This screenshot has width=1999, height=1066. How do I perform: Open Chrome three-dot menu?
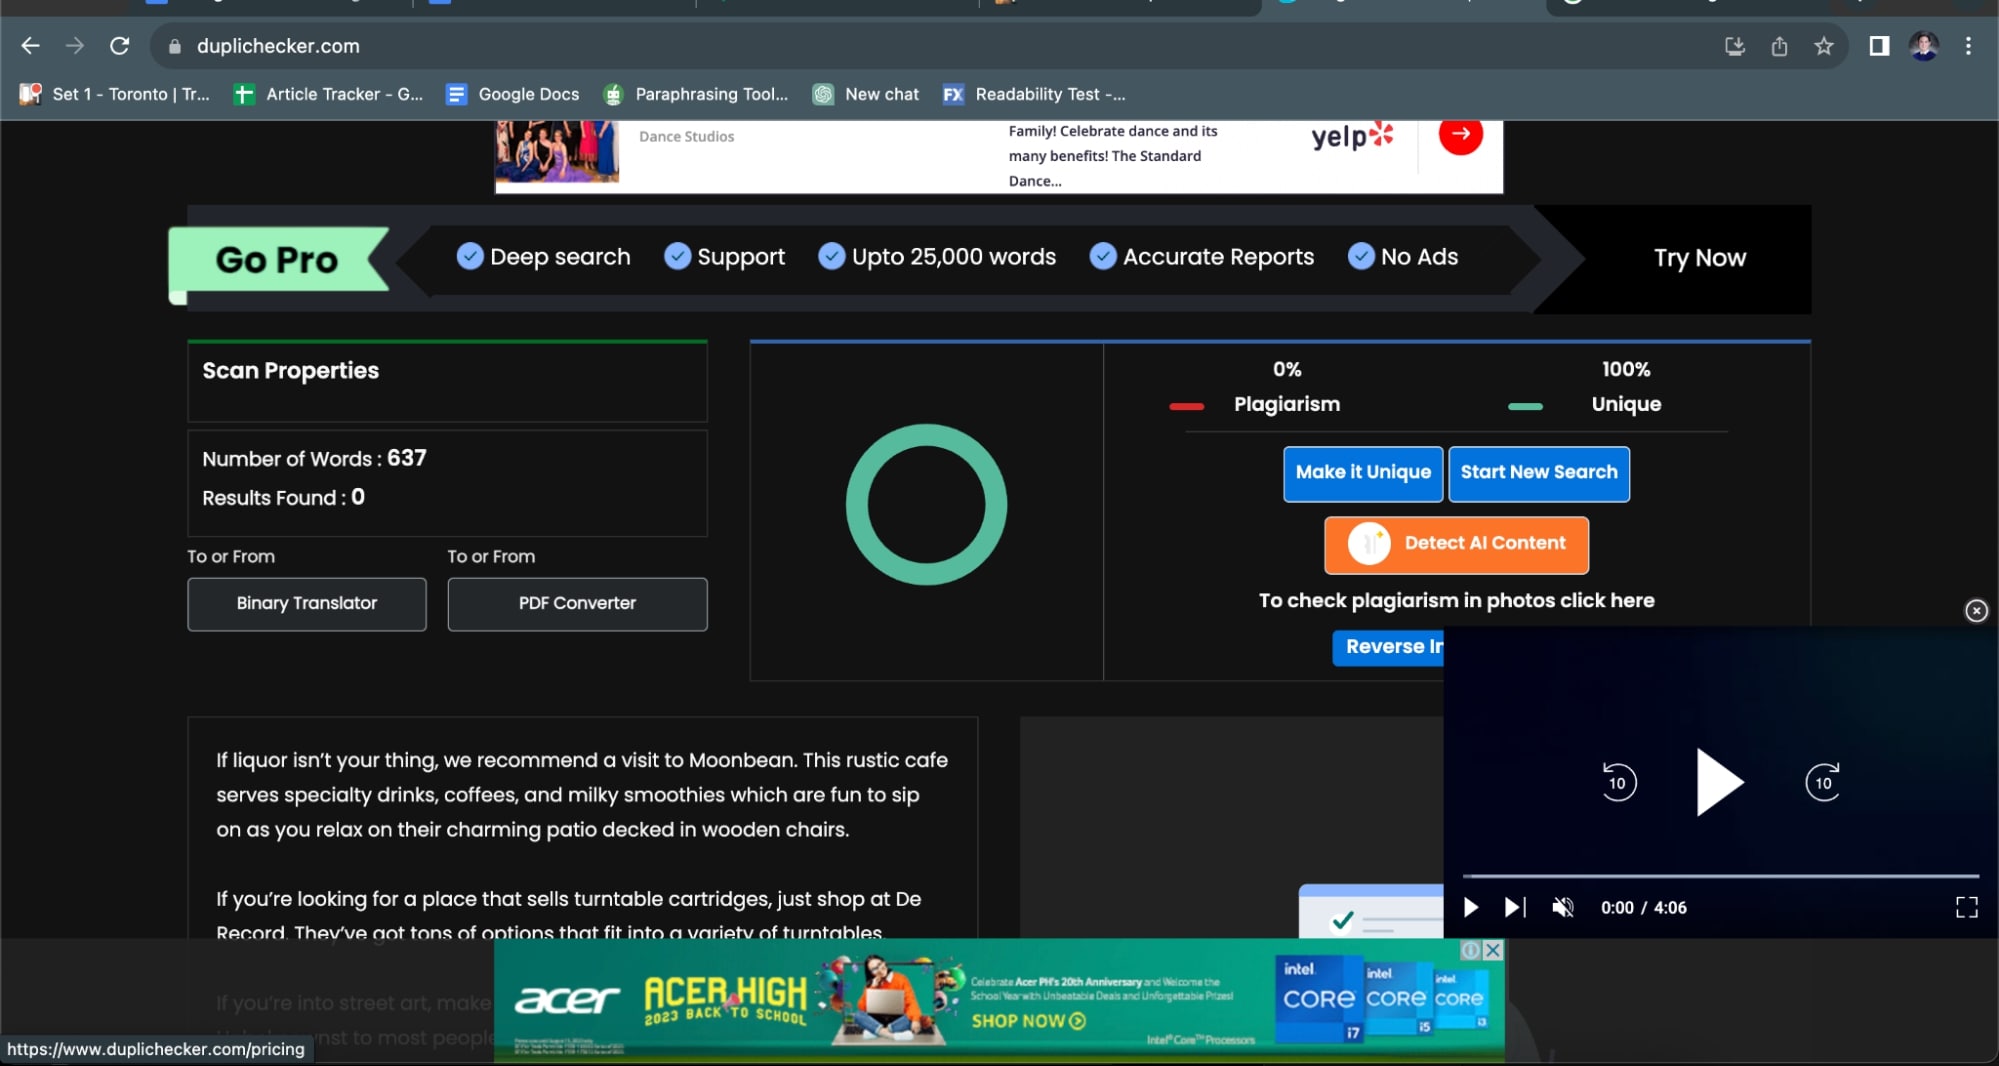coord(1968,46)
